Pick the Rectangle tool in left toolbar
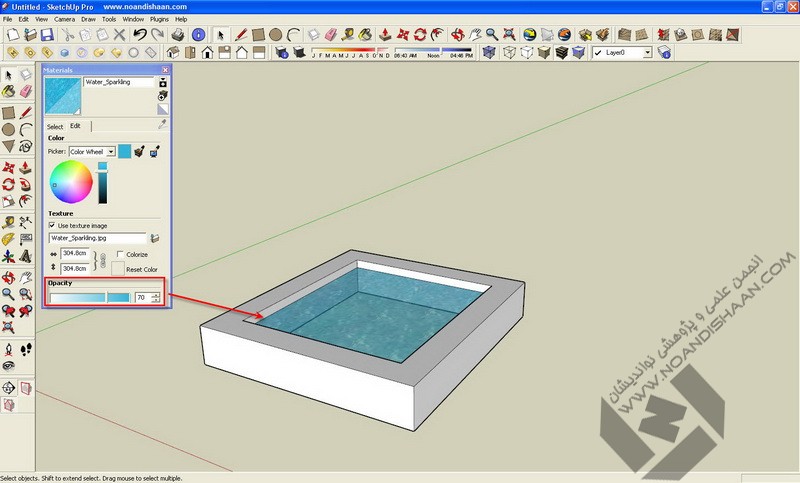800x483 pixels. click(9, 112)
